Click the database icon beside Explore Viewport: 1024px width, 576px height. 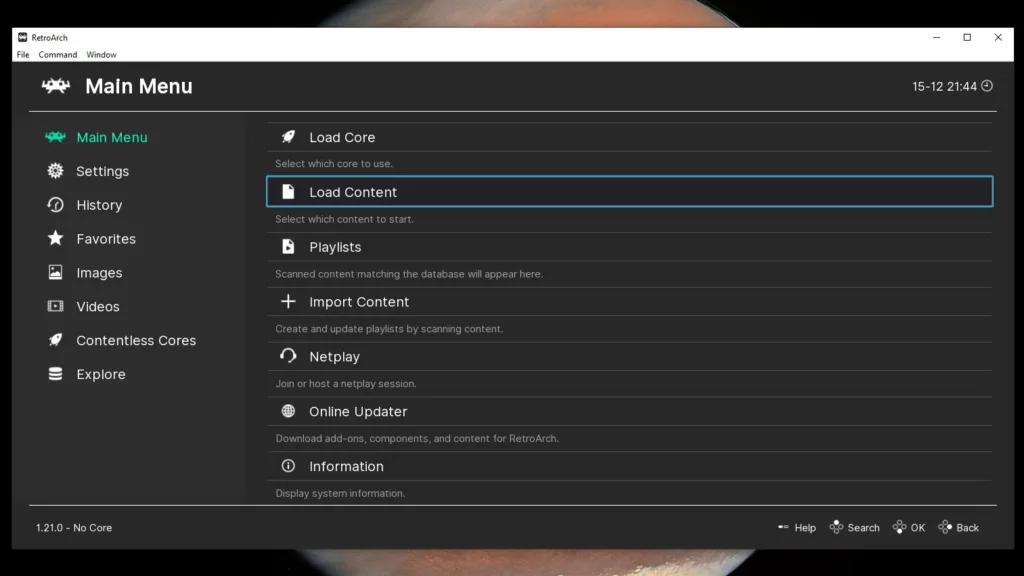click(x=56, y=374)
